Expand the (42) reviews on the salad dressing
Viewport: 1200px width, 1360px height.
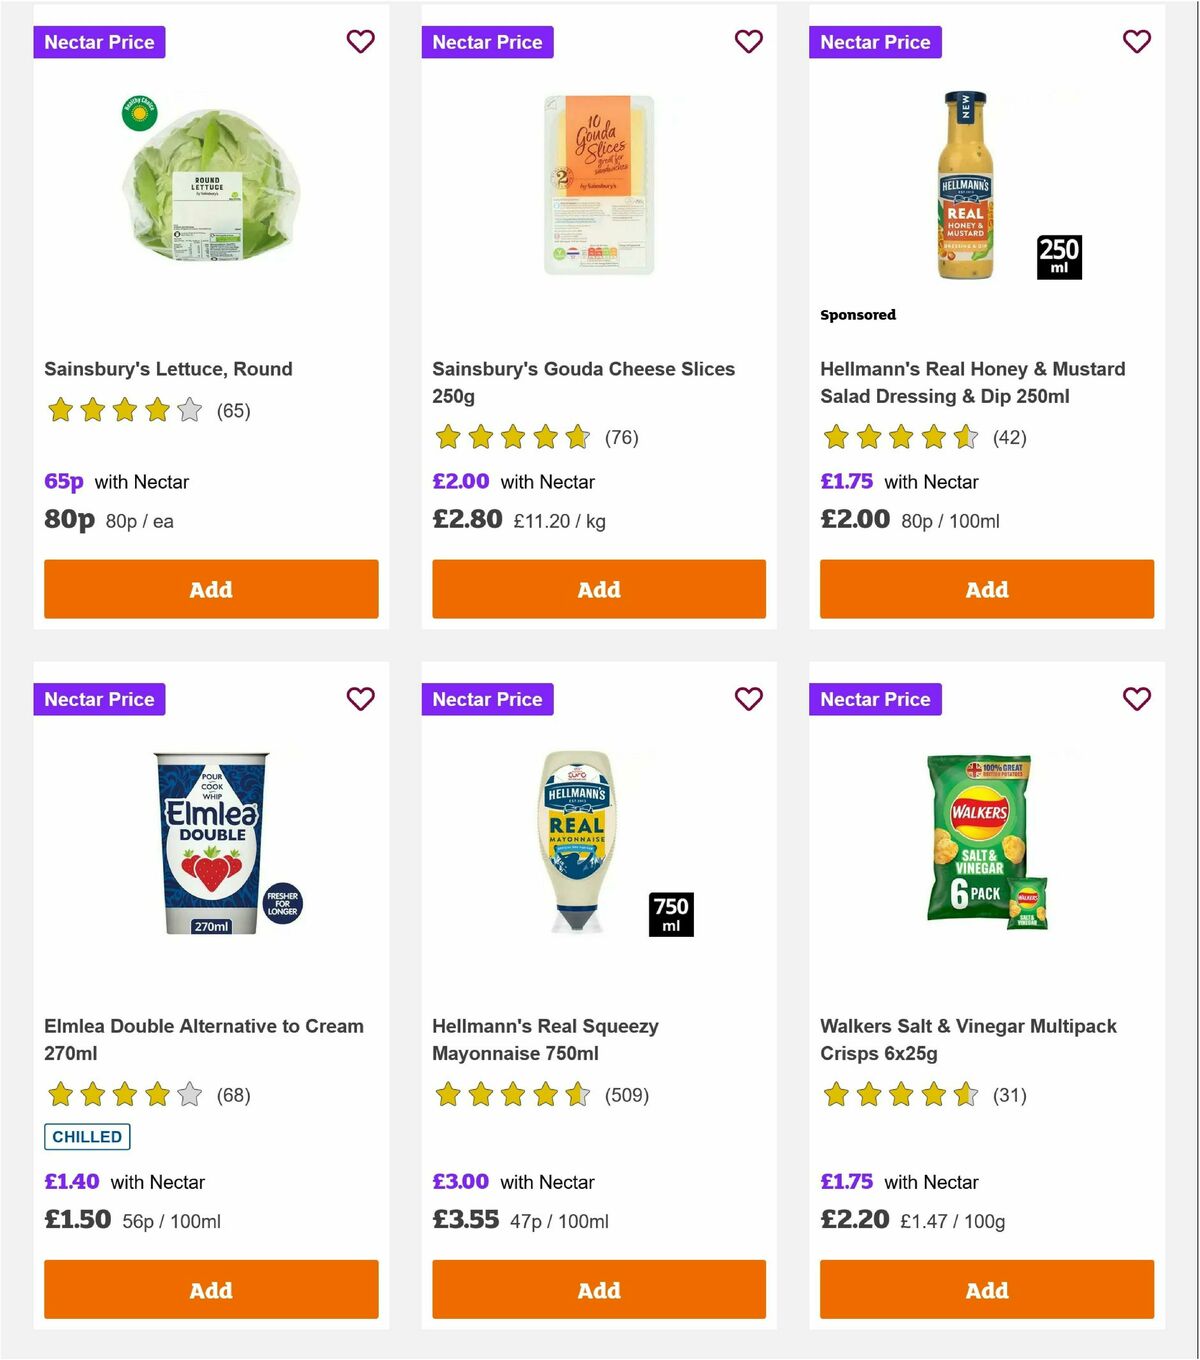(1010, 438)
